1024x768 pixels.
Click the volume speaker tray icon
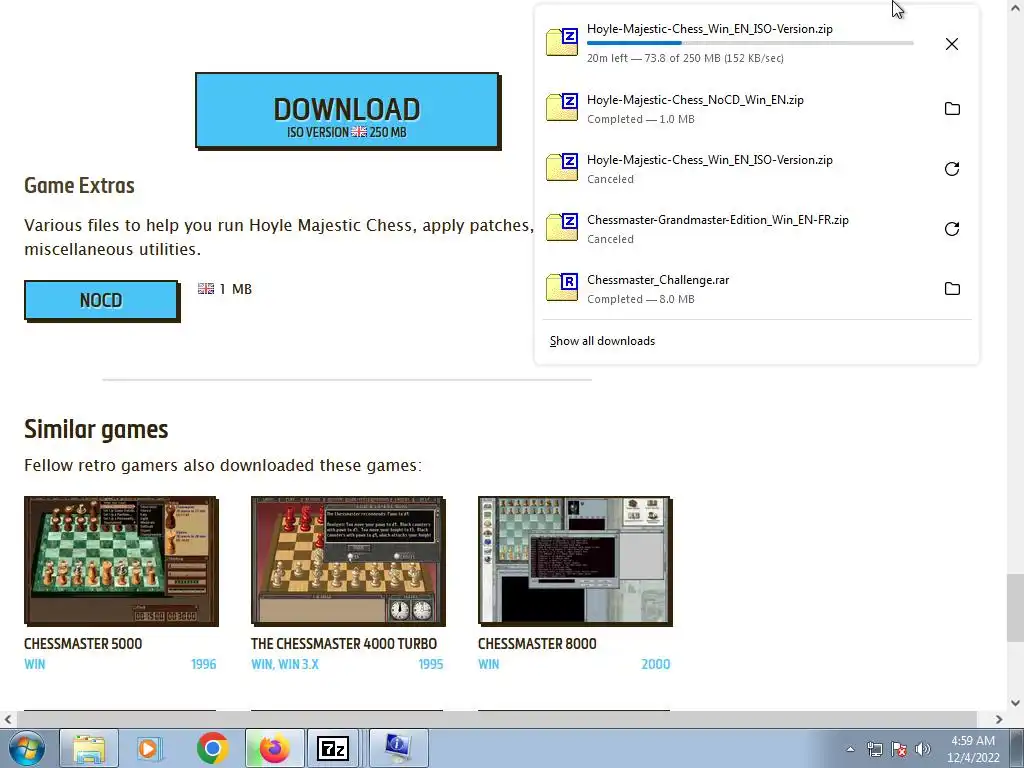click(x=923, y=749)
